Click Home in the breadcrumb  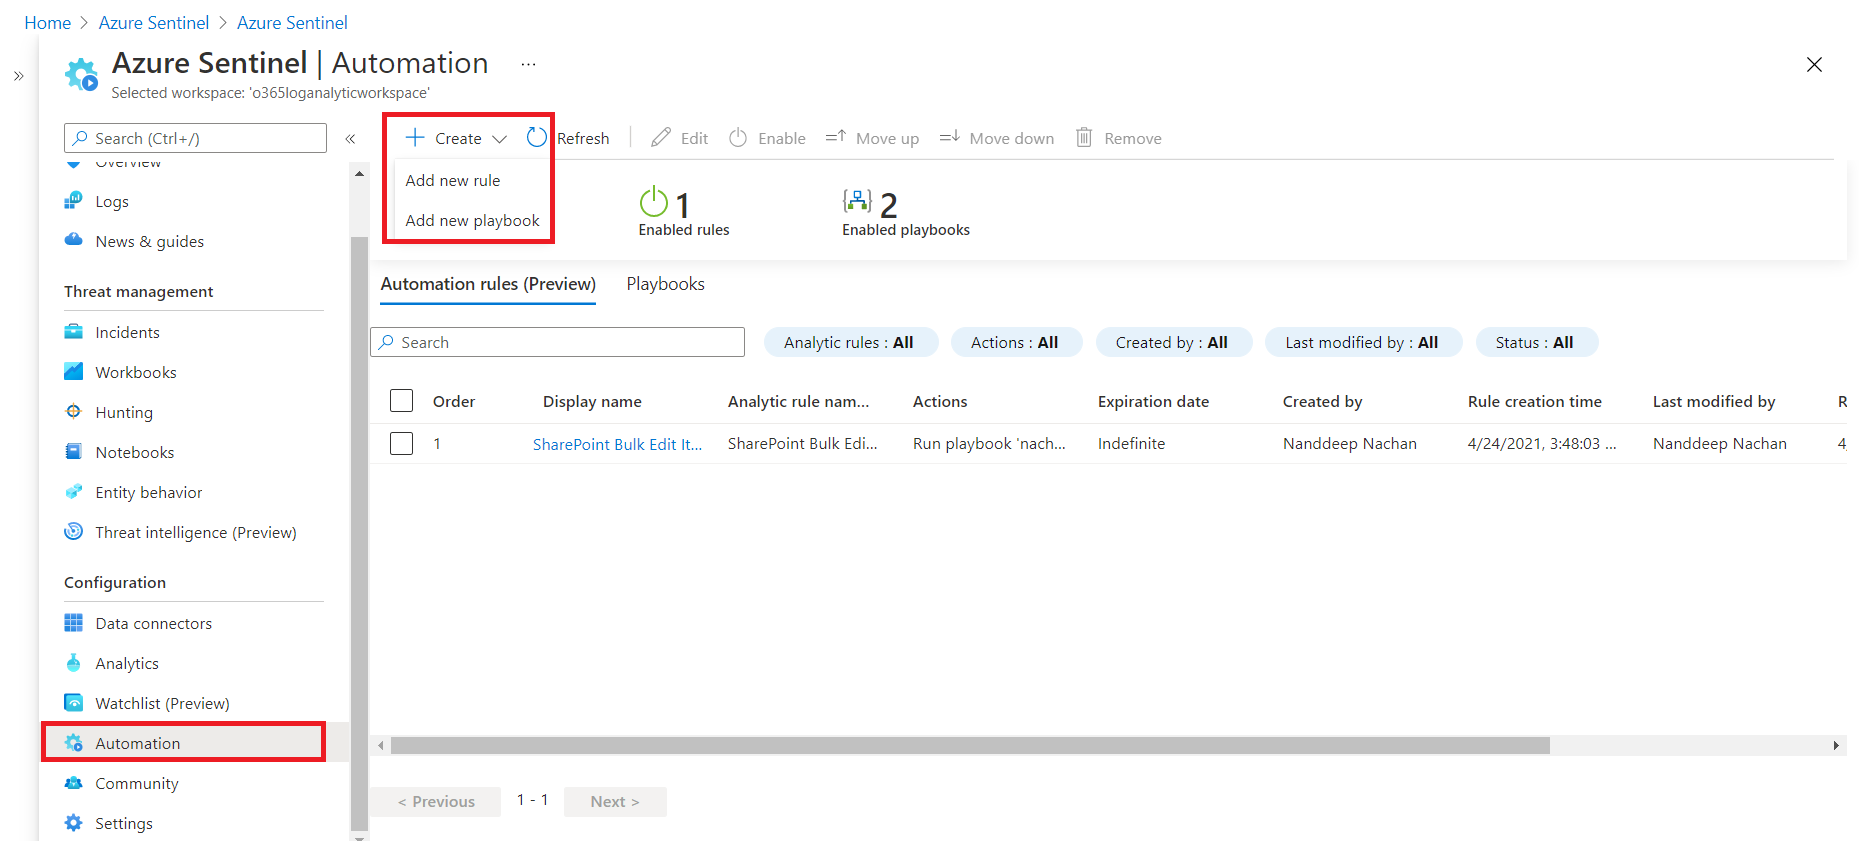pyautogui.click(x=47, y=22)
